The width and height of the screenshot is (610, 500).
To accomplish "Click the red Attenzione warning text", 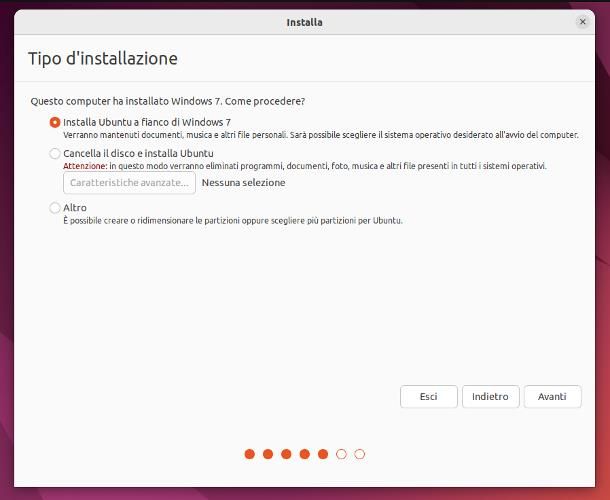I will click(x=85, y=166).
